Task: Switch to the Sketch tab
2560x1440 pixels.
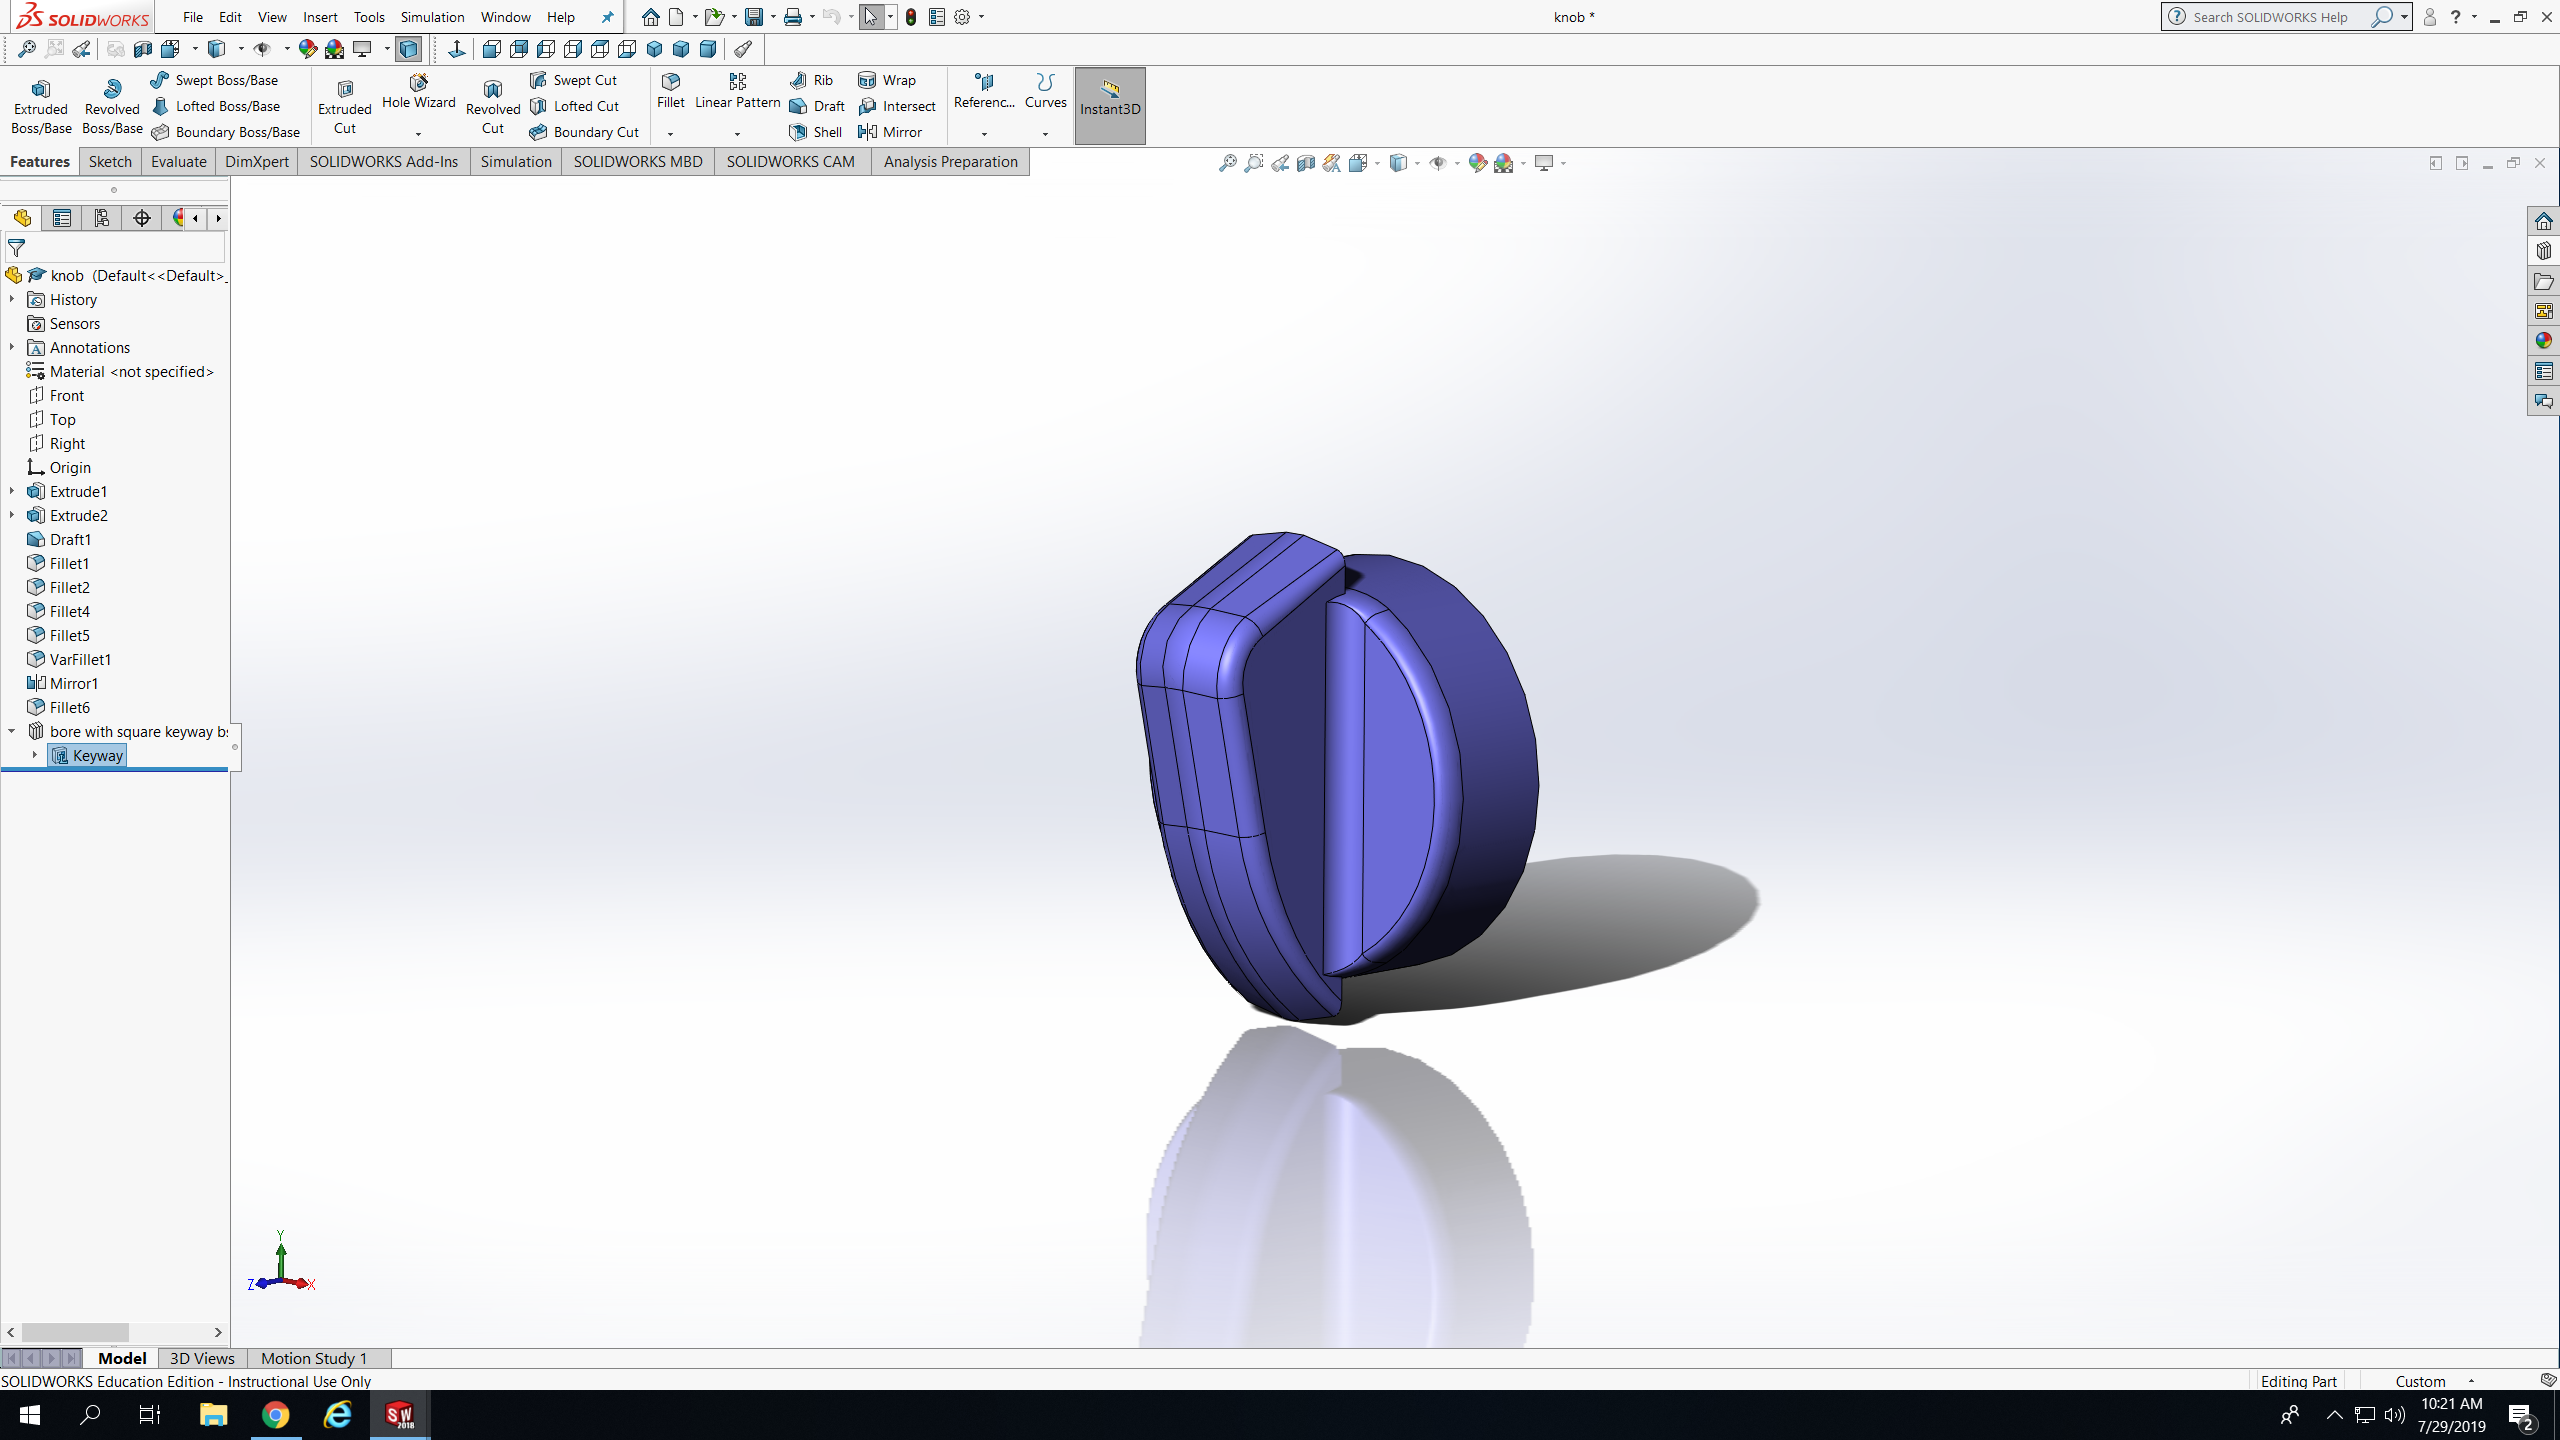Action: coord(110,161)
